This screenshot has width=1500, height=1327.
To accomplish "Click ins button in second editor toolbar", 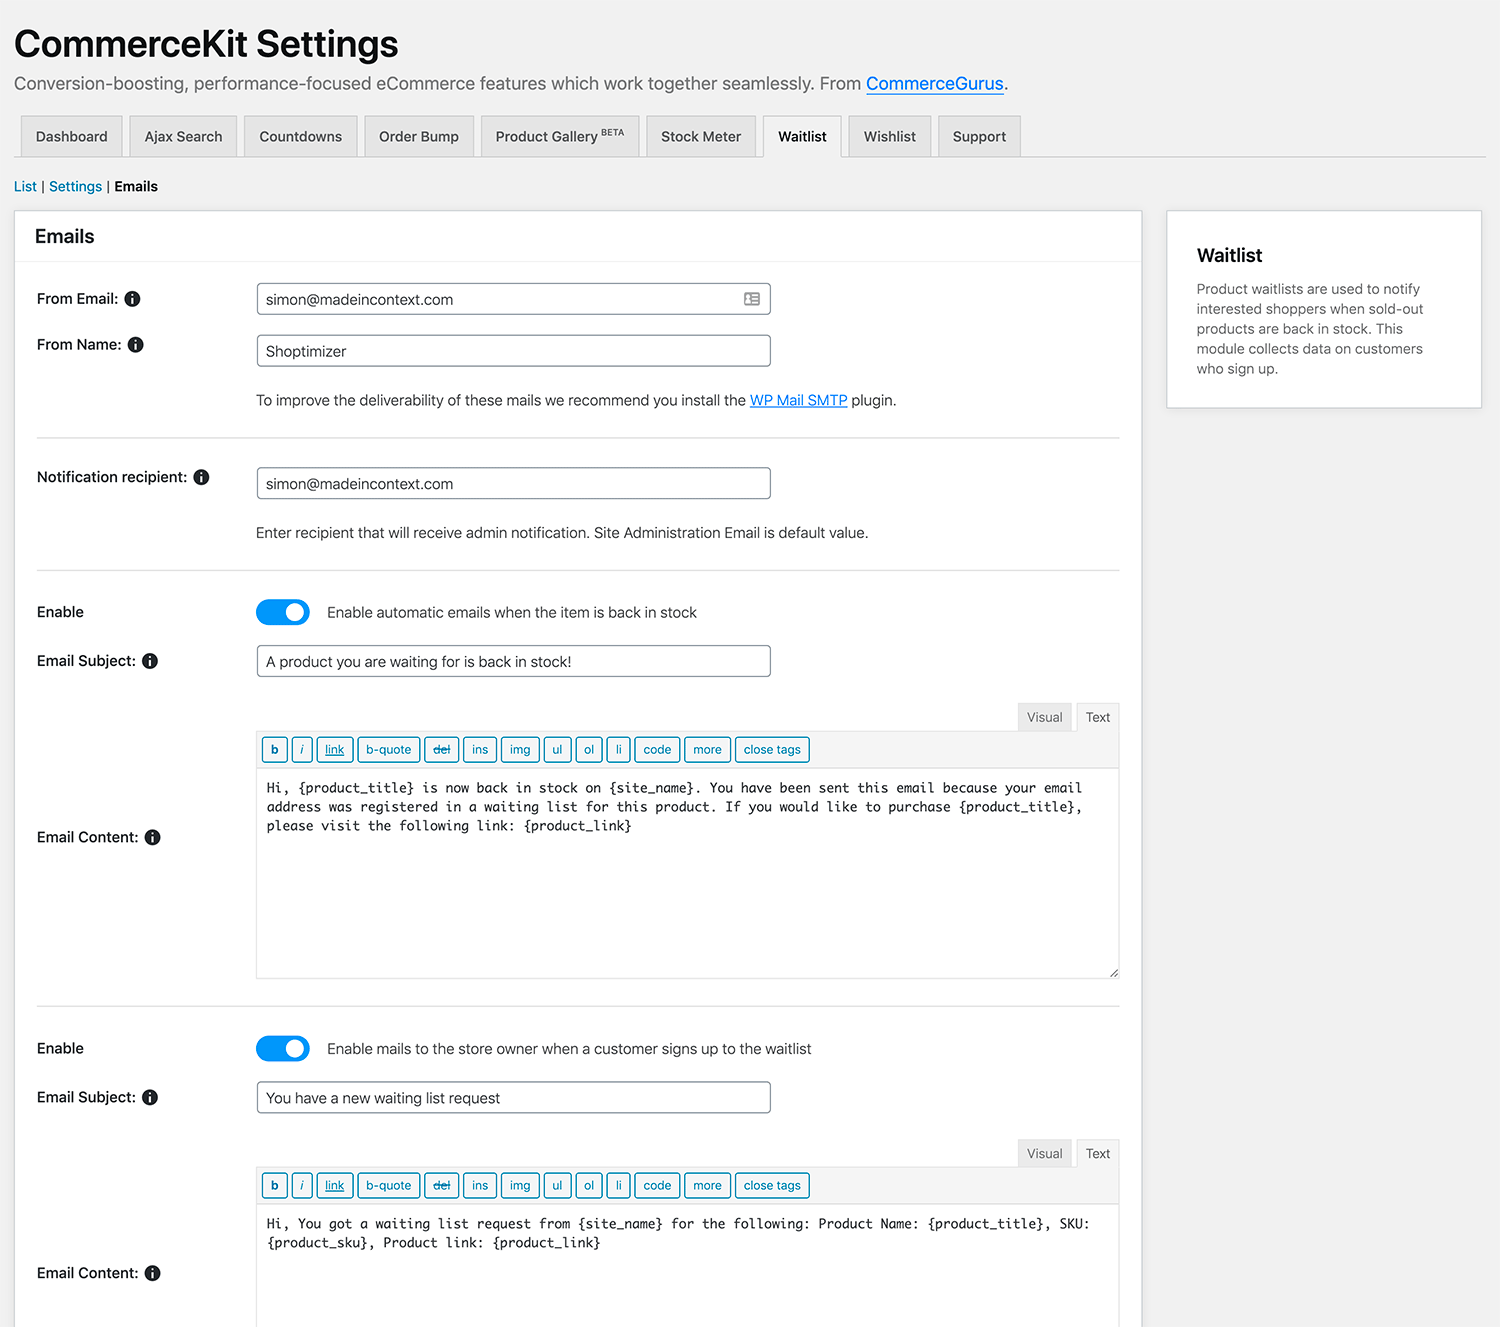I will point(480,1185).
